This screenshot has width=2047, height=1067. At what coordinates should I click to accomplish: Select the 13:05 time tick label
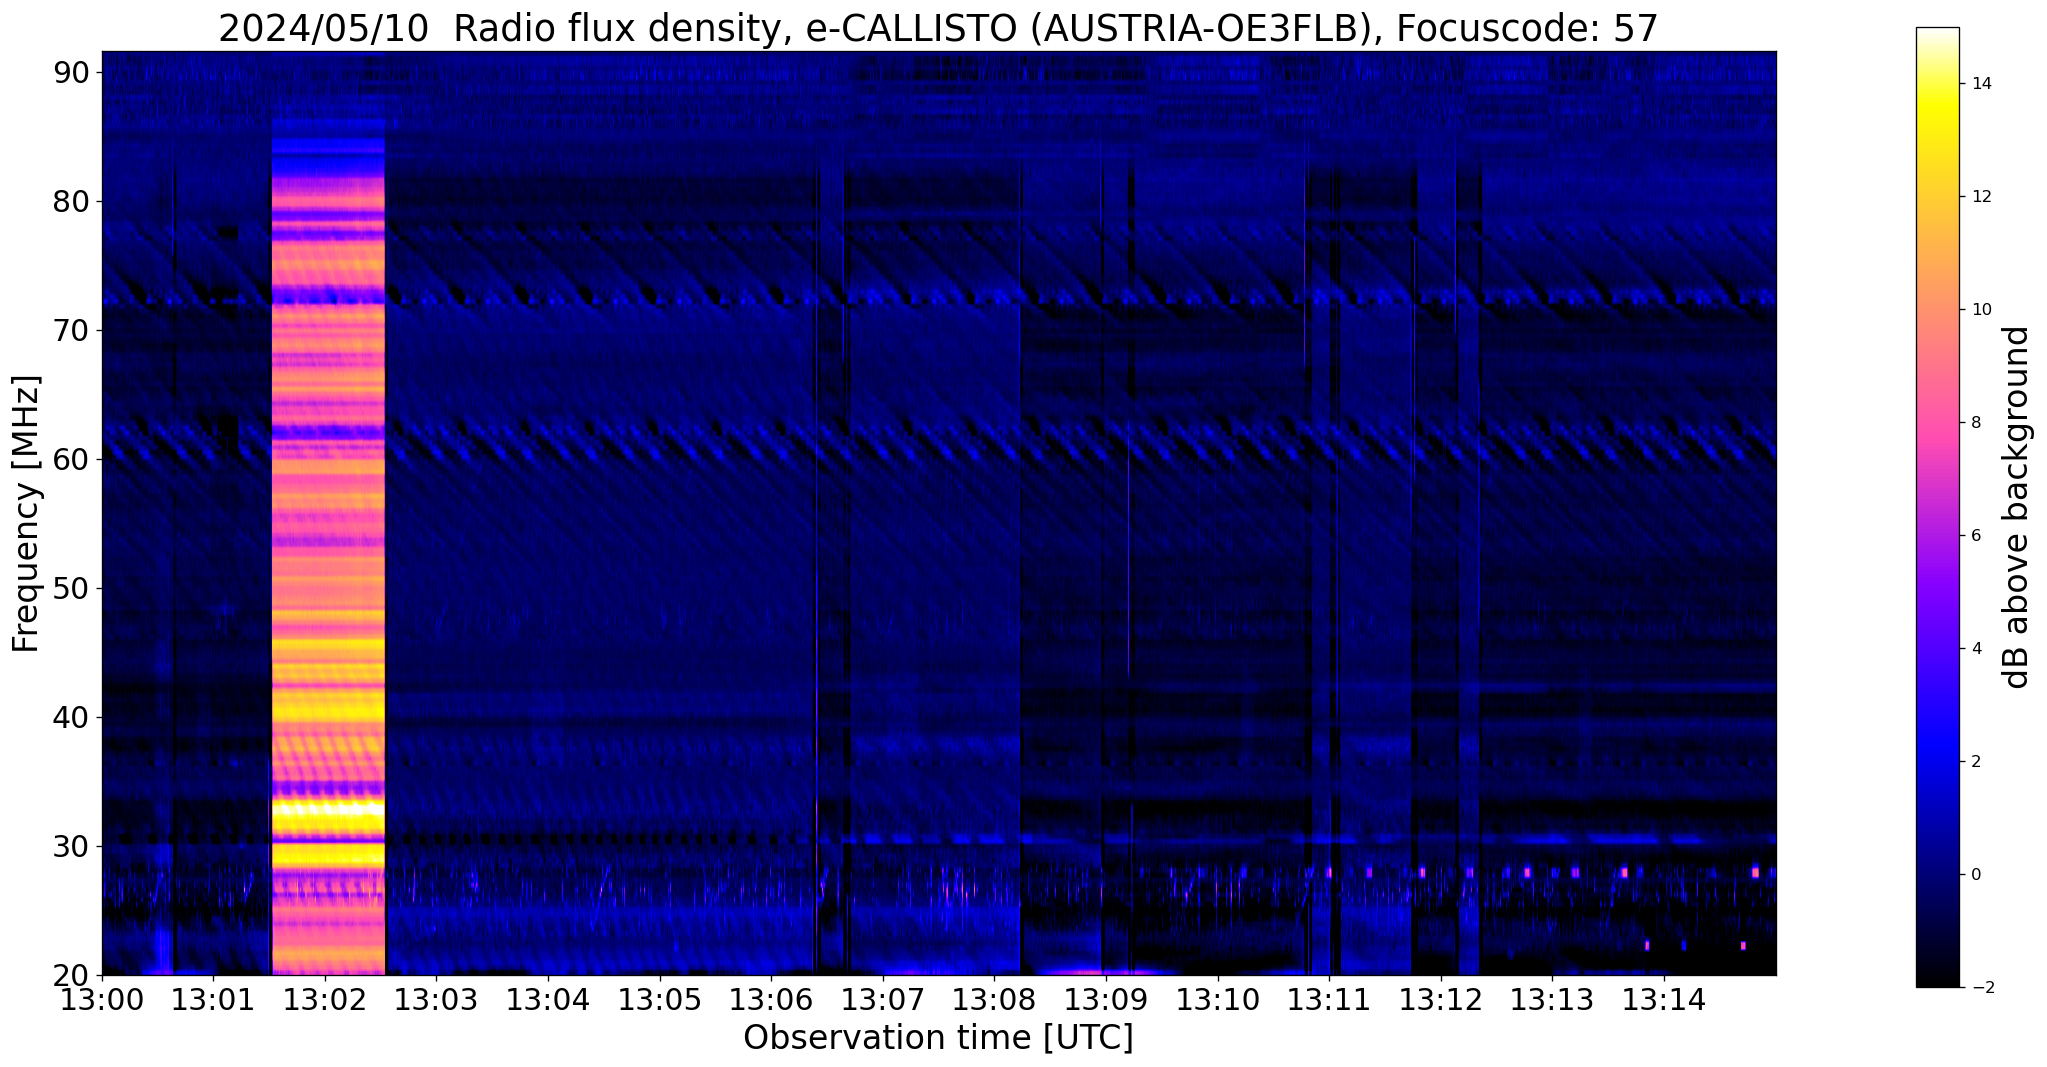pyautogui.click(x=660, y=999)
